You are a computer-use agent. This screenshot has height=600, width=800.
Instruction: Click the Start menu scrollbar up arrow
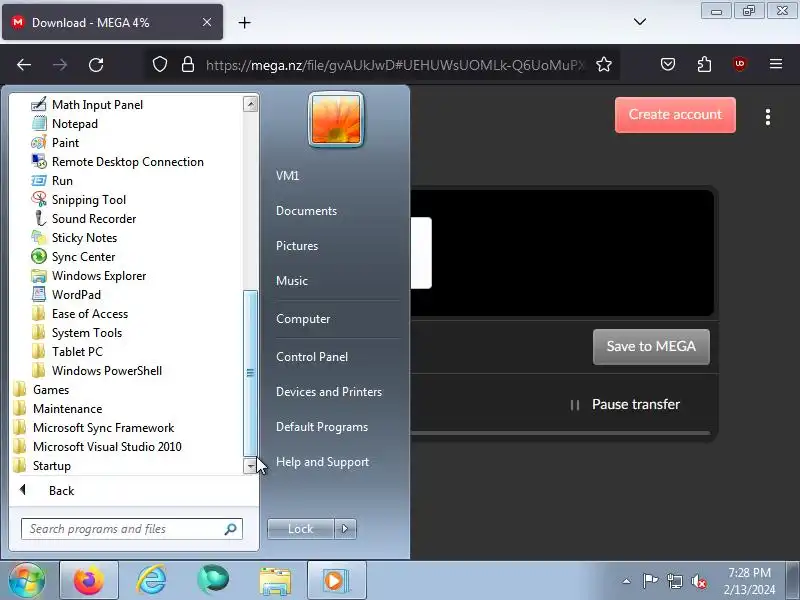click(x=250, y=104)
